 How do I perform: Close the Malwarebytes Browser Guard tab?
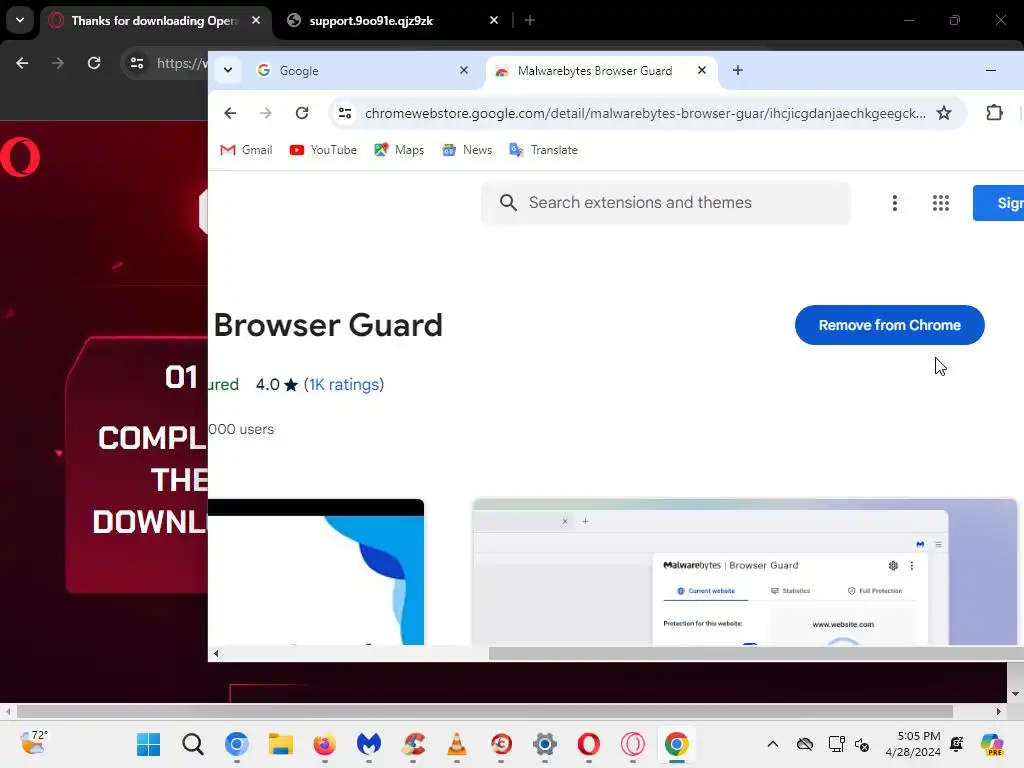(702, 70)
